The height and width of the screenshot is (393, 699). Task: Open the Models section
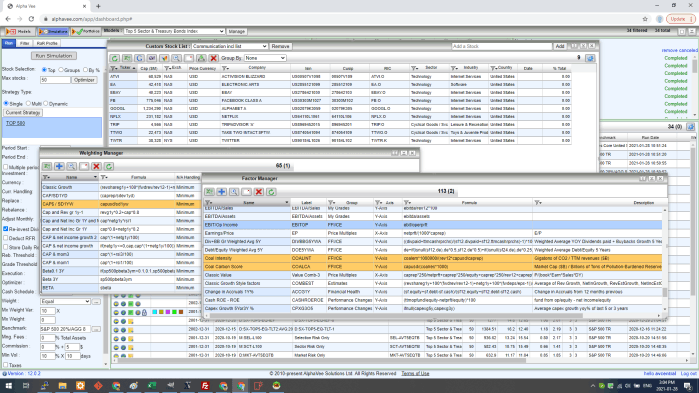[19, 32]
